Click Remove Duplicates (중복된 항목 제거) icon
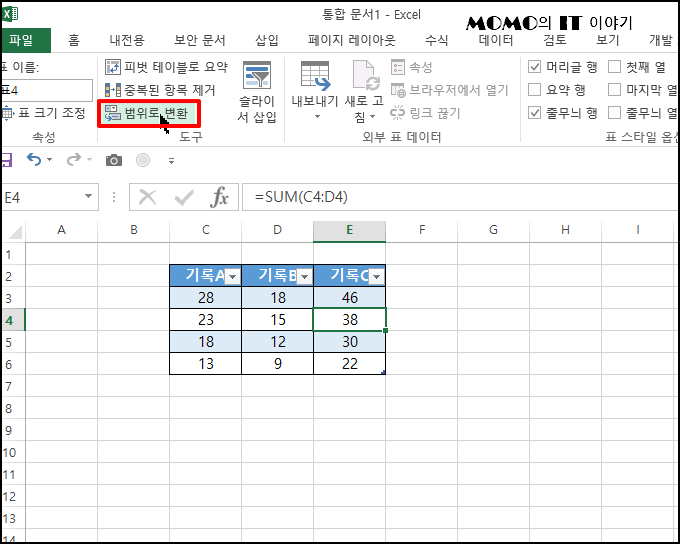The width and height of the screenshot is (680, 544). pyautogui.click(x=113, y=90)
